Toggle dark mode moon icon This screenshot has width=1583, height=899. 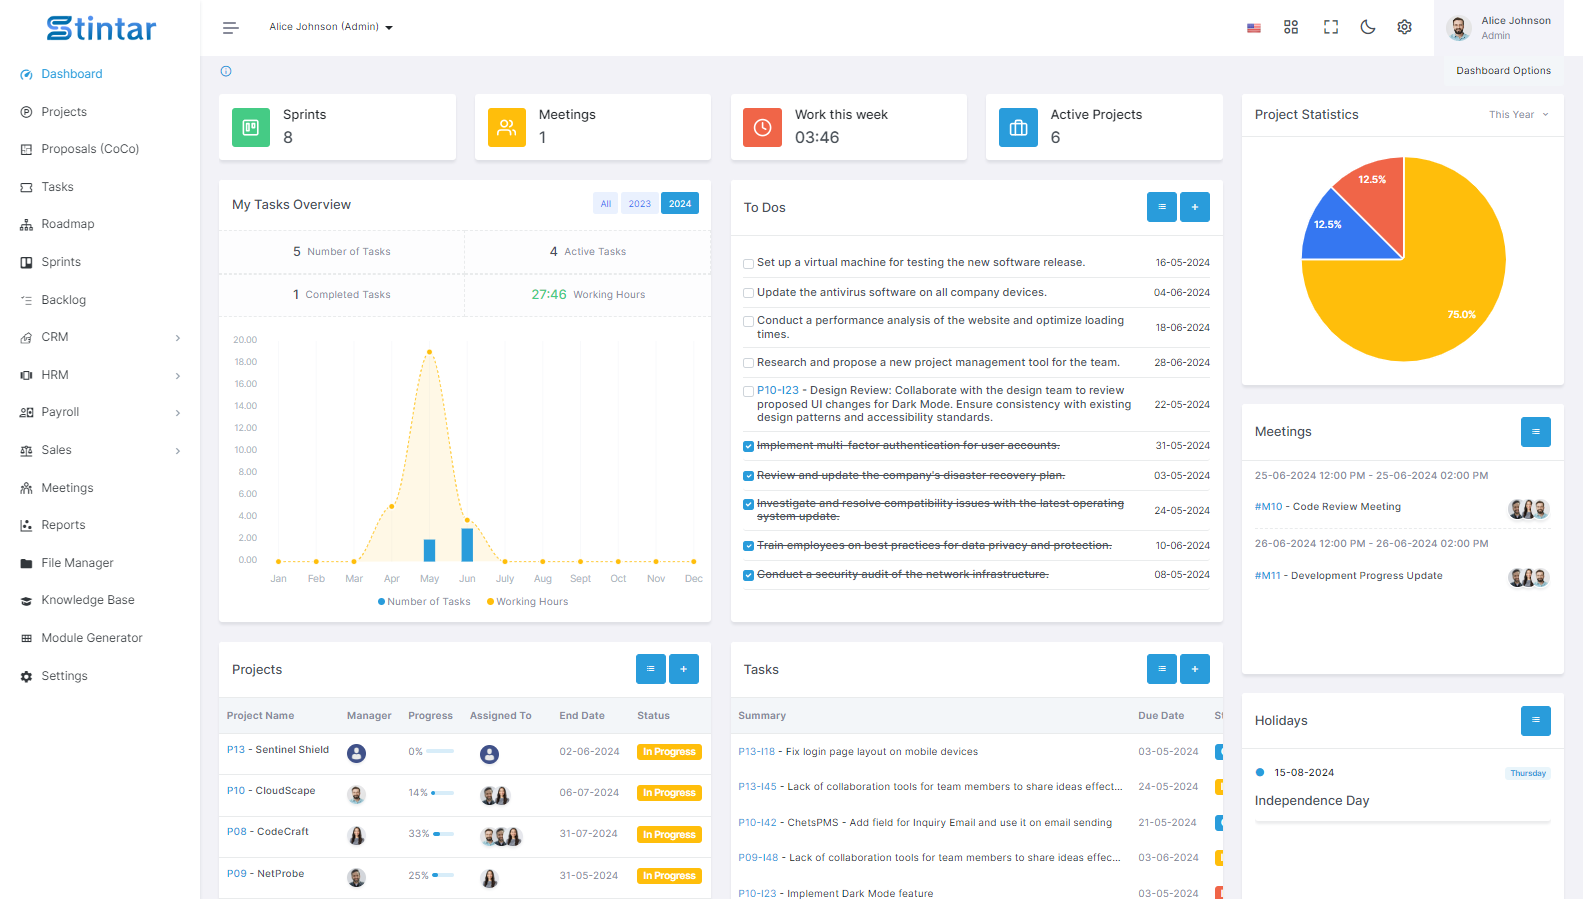[x=1367, y=27]
